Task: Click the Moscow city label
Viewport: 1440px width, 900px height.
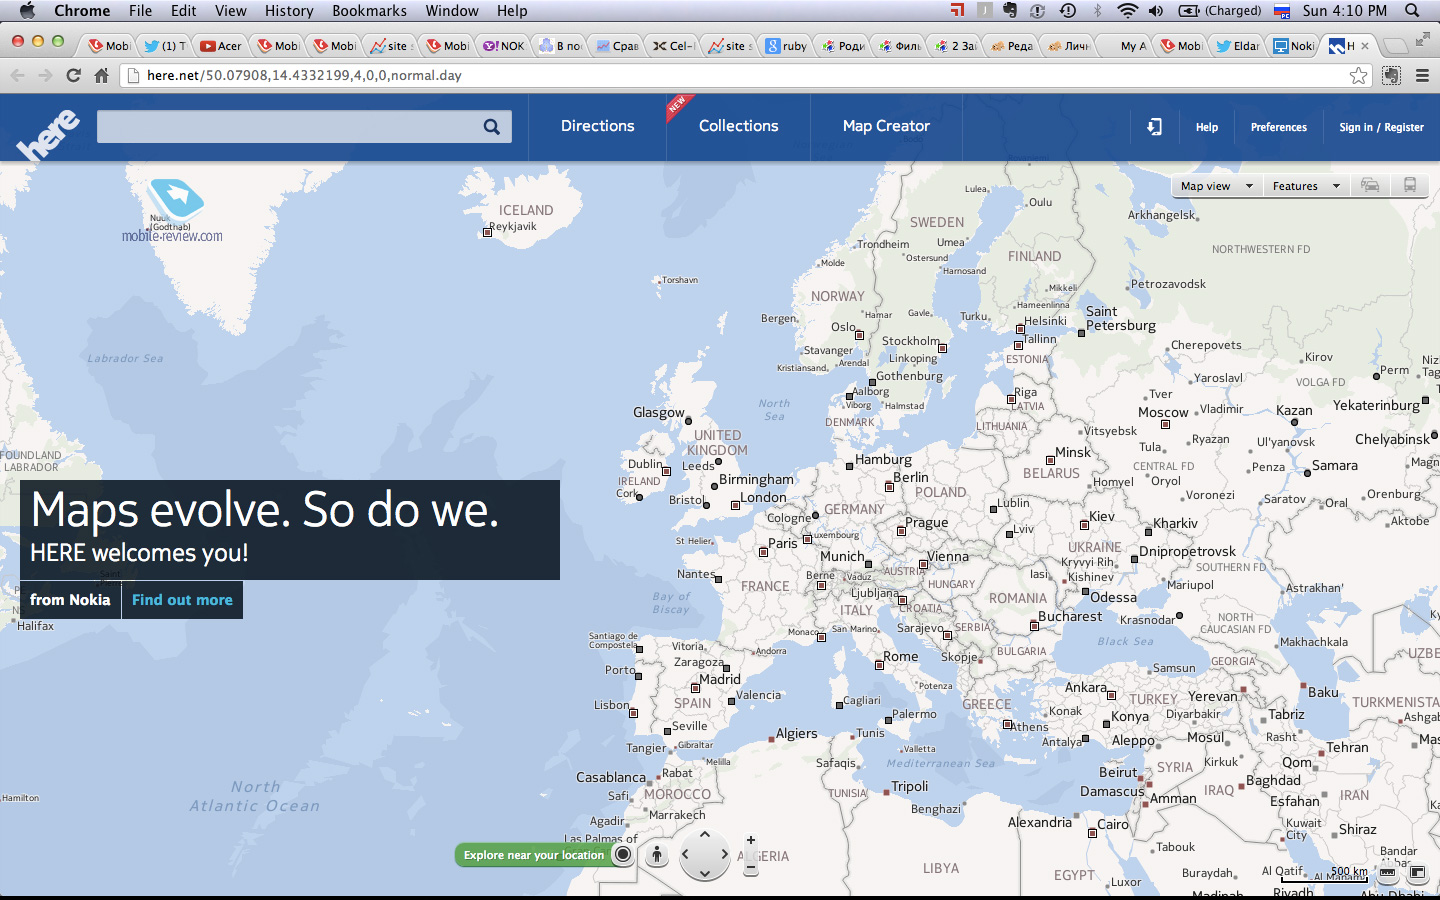Action: 1163,413
